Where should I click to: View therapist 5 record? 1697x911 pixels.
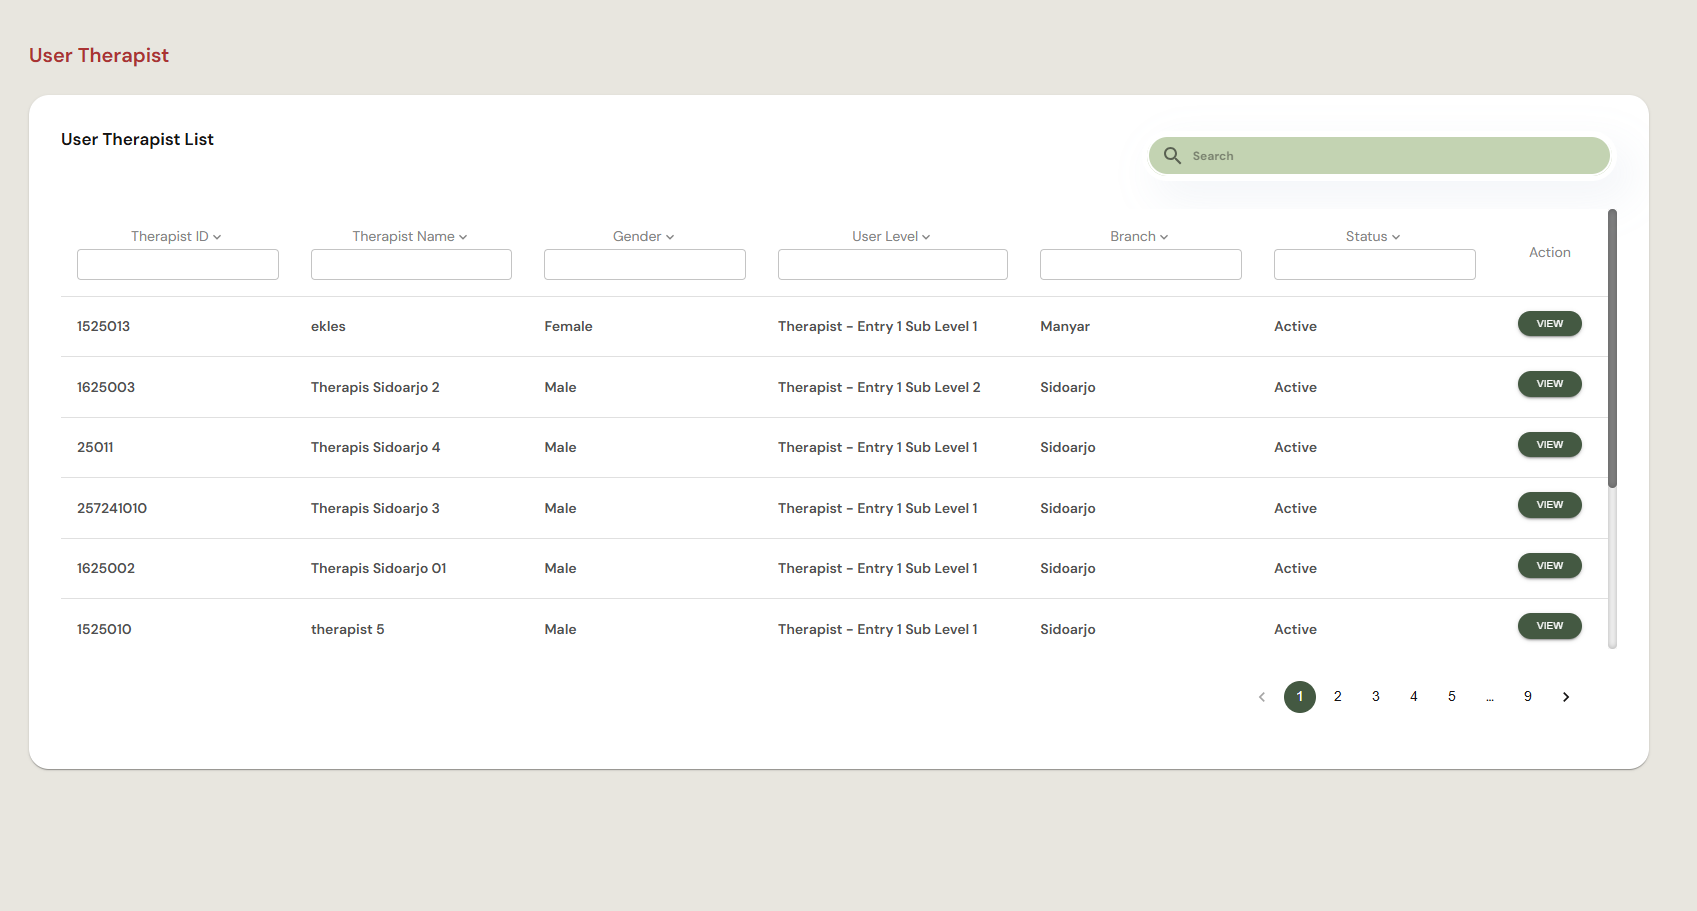click(x=1550, y=626)
